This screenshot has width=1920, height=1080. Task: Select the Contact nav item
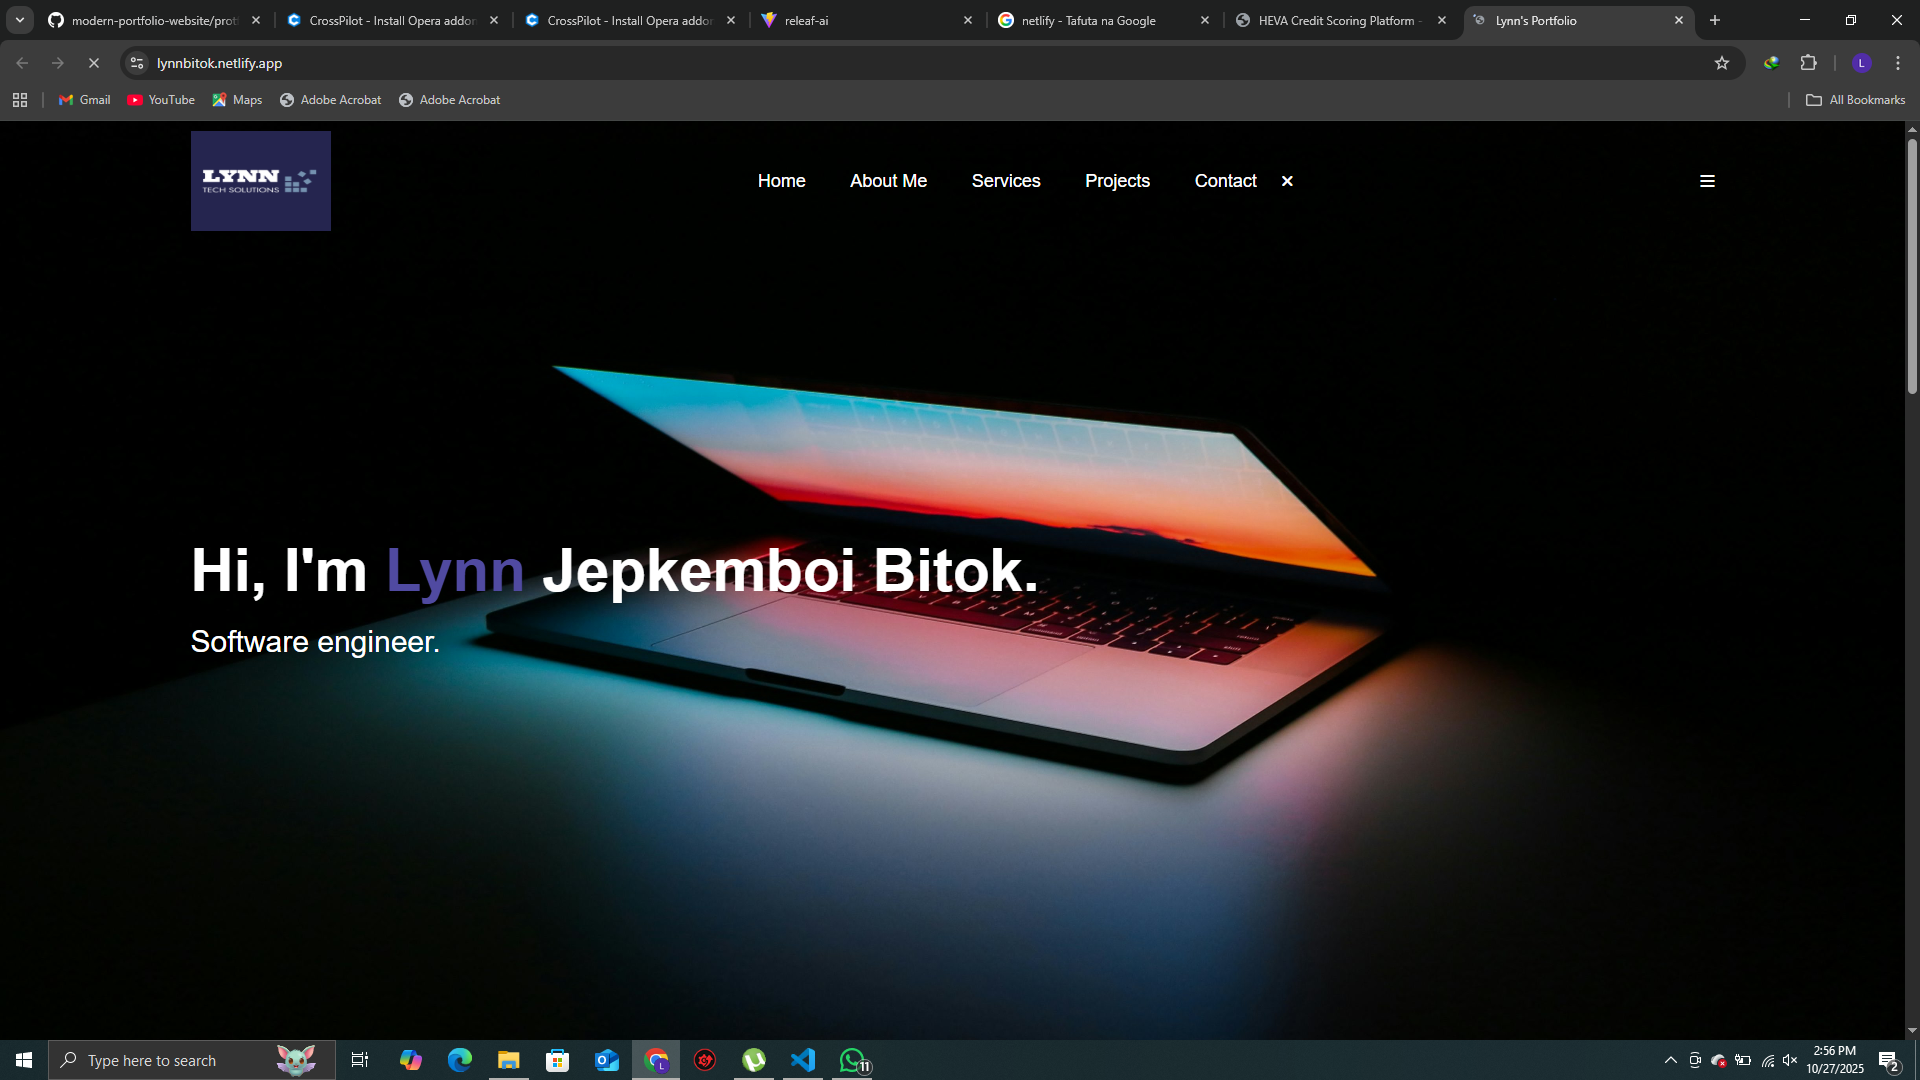click(x=1225, y=181)
